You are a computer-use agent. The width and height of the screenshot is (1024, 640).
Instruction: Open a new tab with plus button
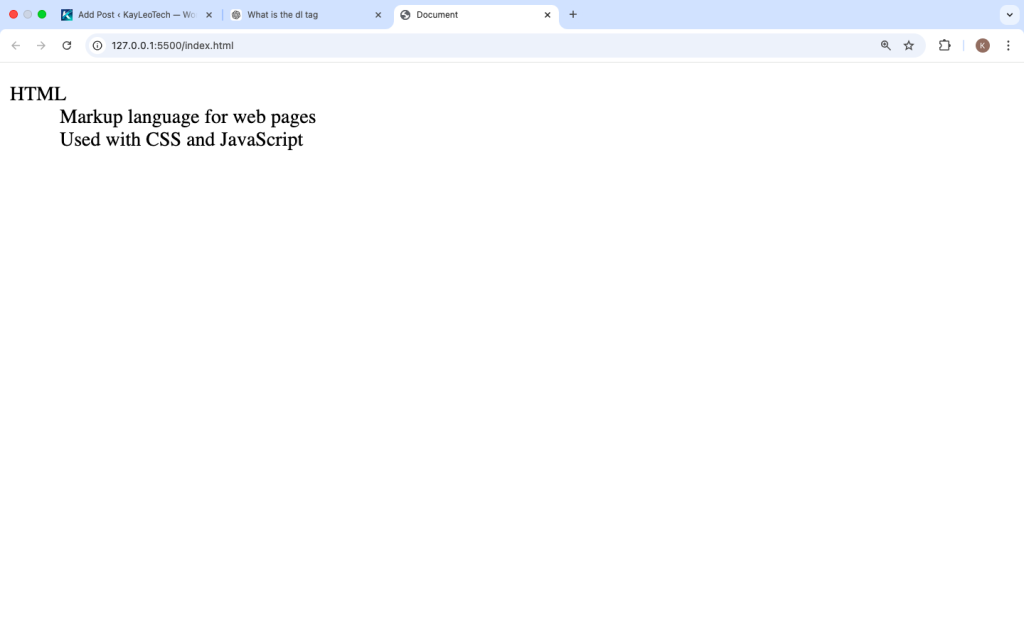click(x=573, y=15)
